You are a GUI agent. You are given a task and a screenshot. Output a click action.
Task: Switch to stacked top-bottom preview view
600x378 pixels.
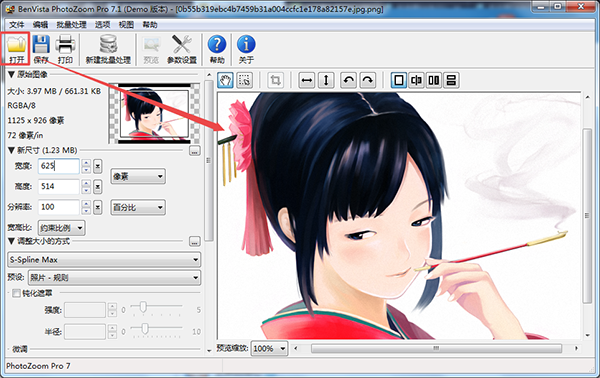click(452, 80)
